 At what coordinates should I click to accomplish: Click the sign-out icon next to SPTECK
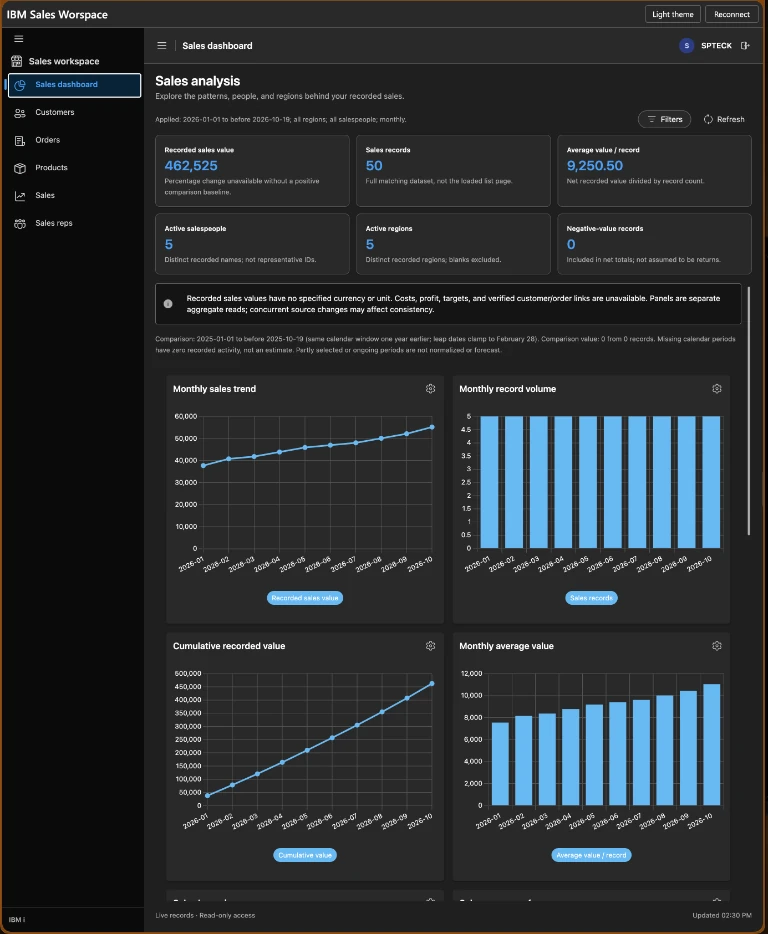point(745,45)
